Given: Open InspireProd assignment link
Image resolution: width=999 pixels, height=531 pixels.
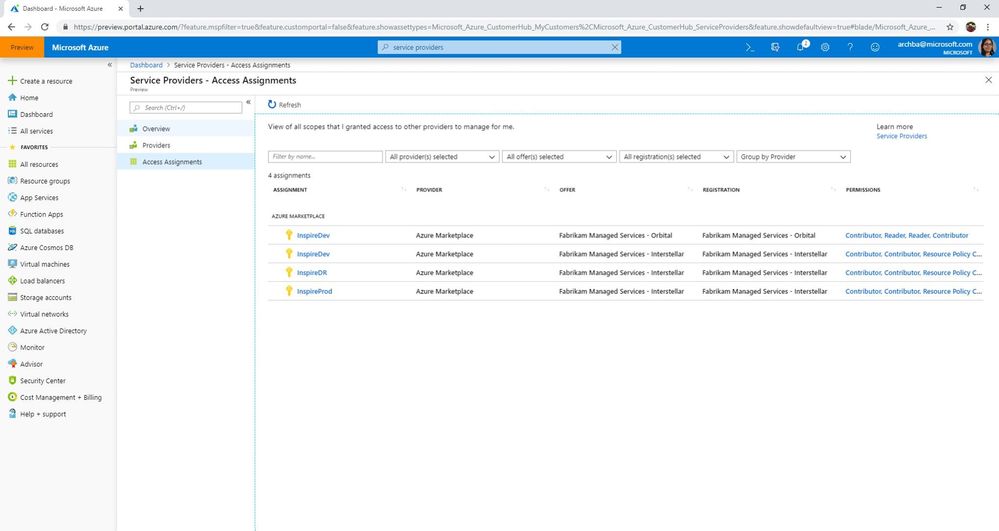Looking at the screenshot, I should point(314,291).
